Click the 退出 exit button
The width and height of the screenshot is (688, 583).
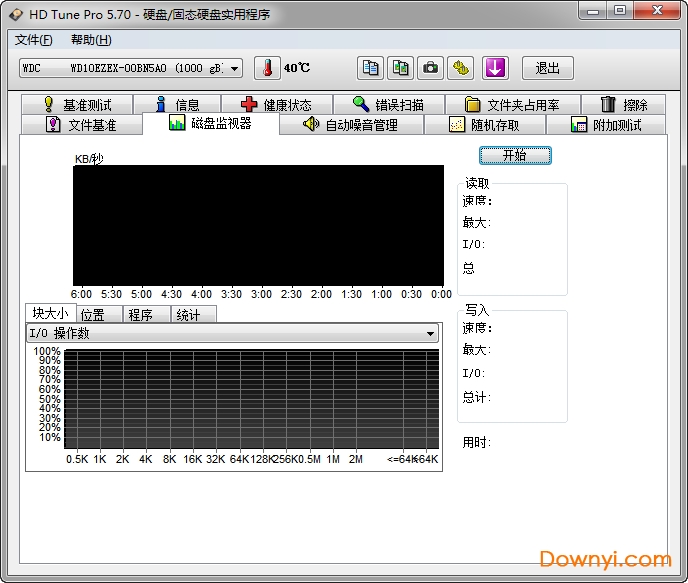tap(547, 68)
